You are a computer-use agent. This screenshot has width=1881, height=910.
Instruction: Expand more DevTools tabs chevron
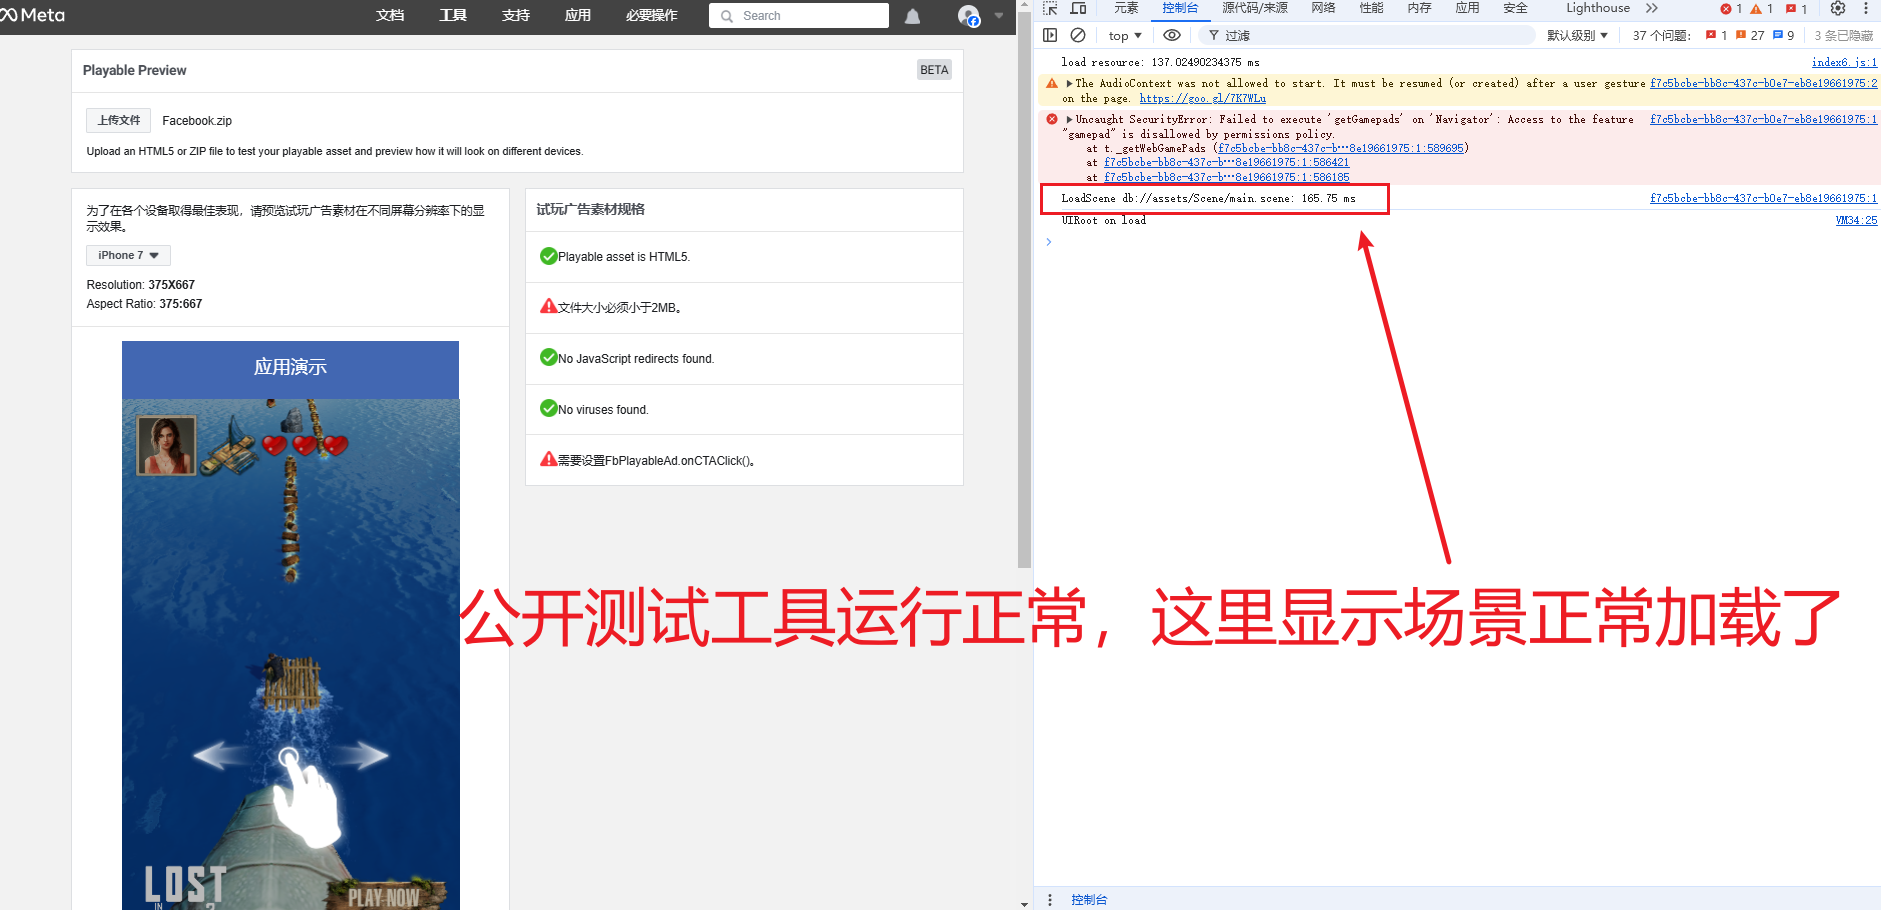(x=1652, y=8)
